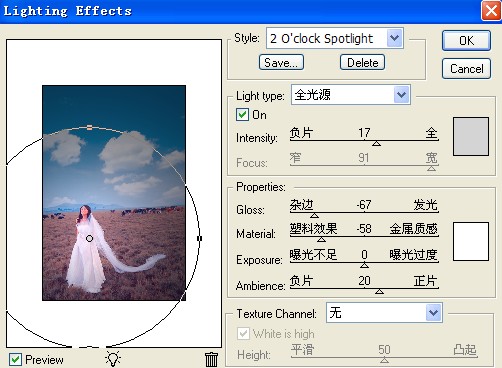502x368 pixels.
Task: Click the Gloss value -67
Action: (364, 204)
